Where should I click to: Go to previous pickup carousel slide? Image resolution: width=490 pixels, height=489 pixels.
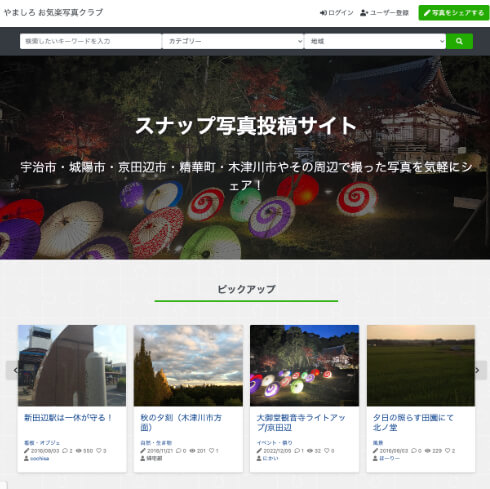pyautogui.click(x=15, y=370)
